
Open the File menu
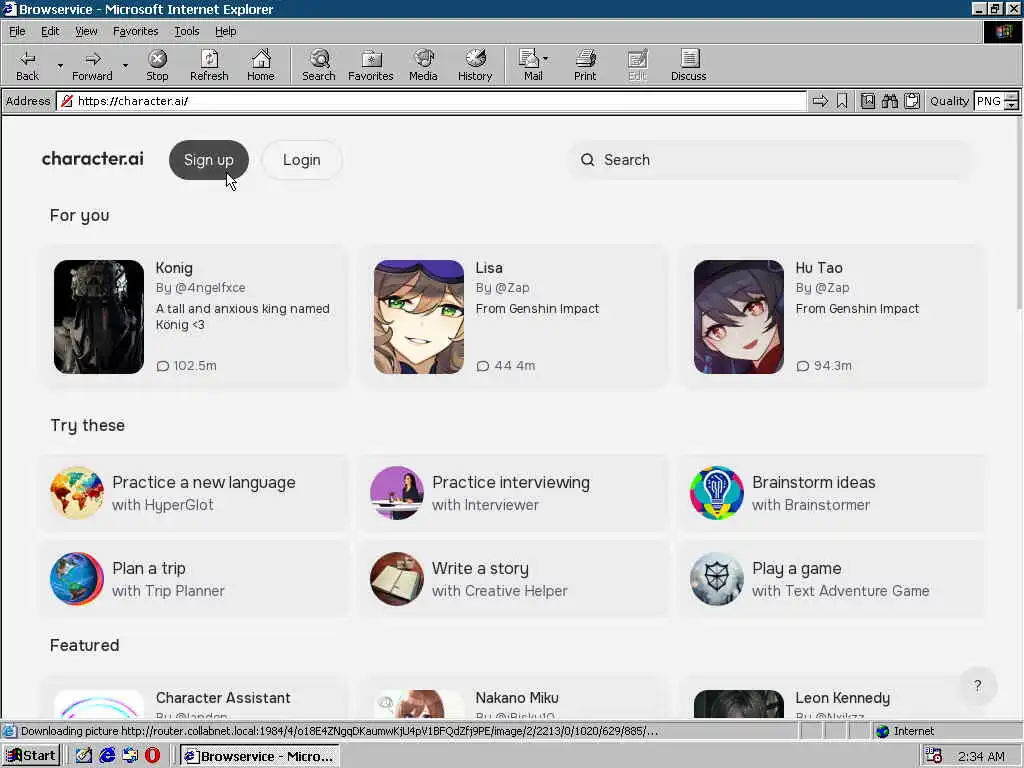coord(17,31)
